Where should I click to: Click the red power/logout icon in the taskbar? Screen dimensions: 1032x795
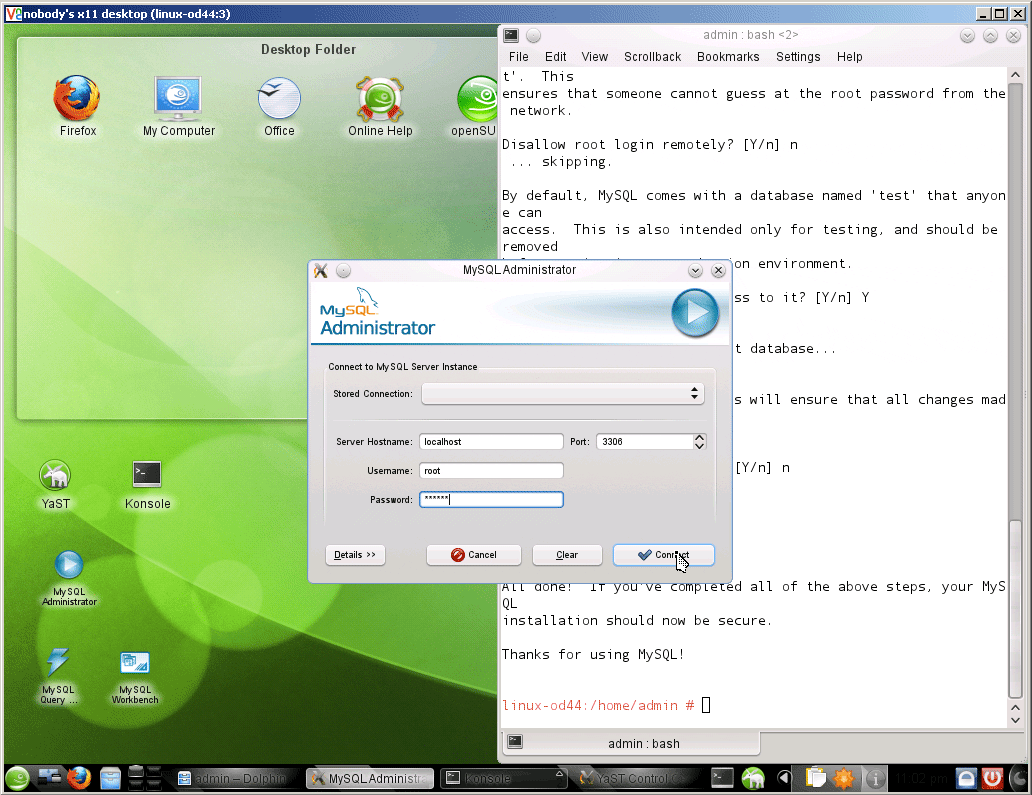[993, 779]
